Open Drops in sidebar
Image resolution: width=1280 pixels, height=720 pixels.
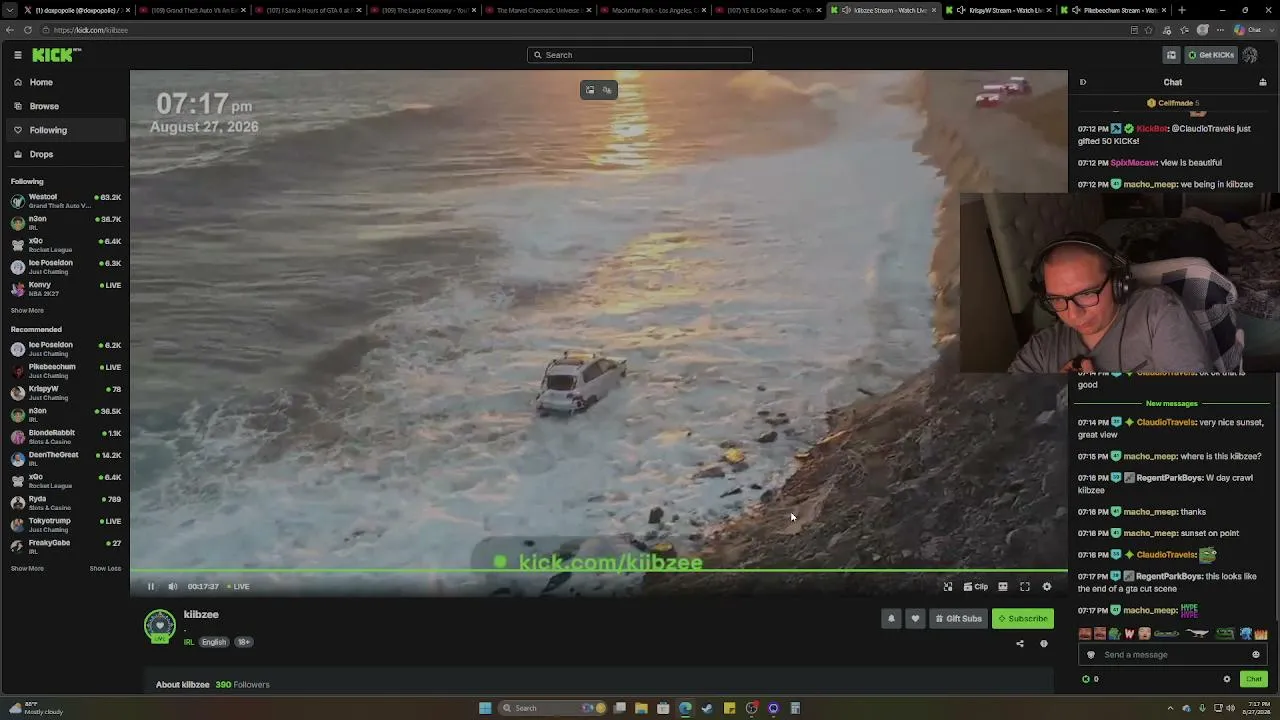65,154
